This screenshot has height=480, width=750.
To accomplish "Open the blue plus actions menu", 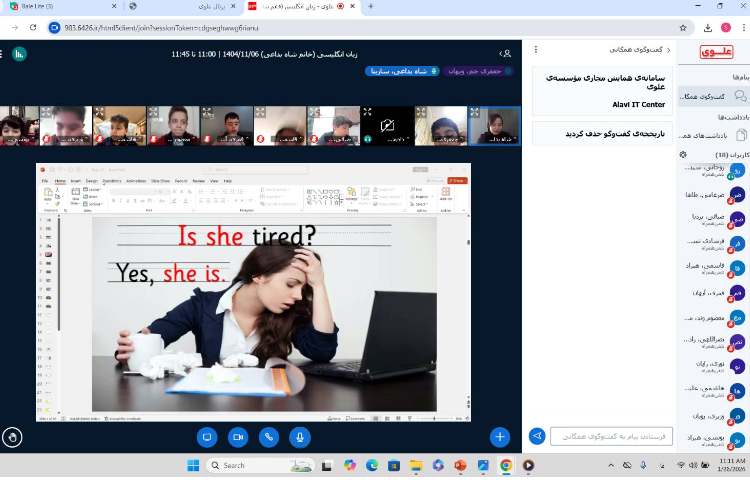I will click(500, 437).
